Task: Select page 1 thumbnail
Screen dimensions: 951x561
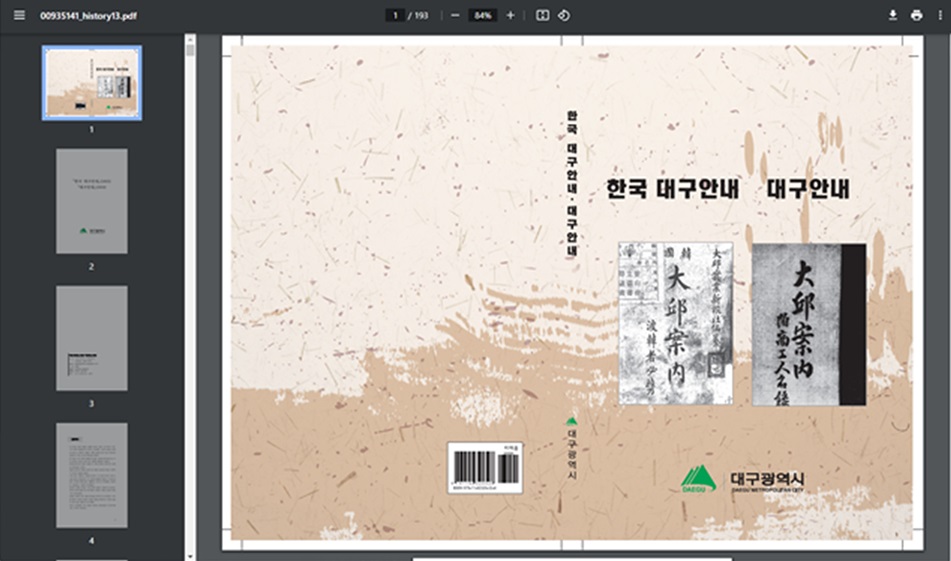Action: (91, 83)
